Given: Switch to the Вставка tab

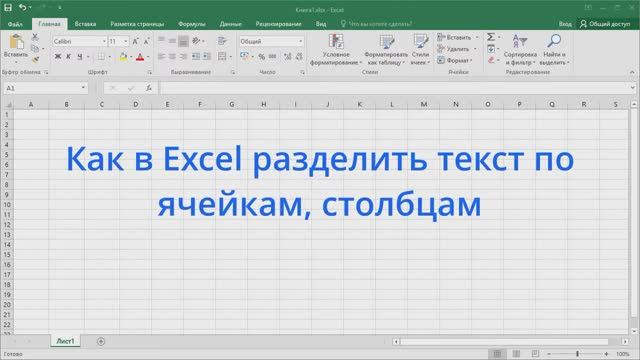Looking at the screenshot, I should [x=85, y=24].
